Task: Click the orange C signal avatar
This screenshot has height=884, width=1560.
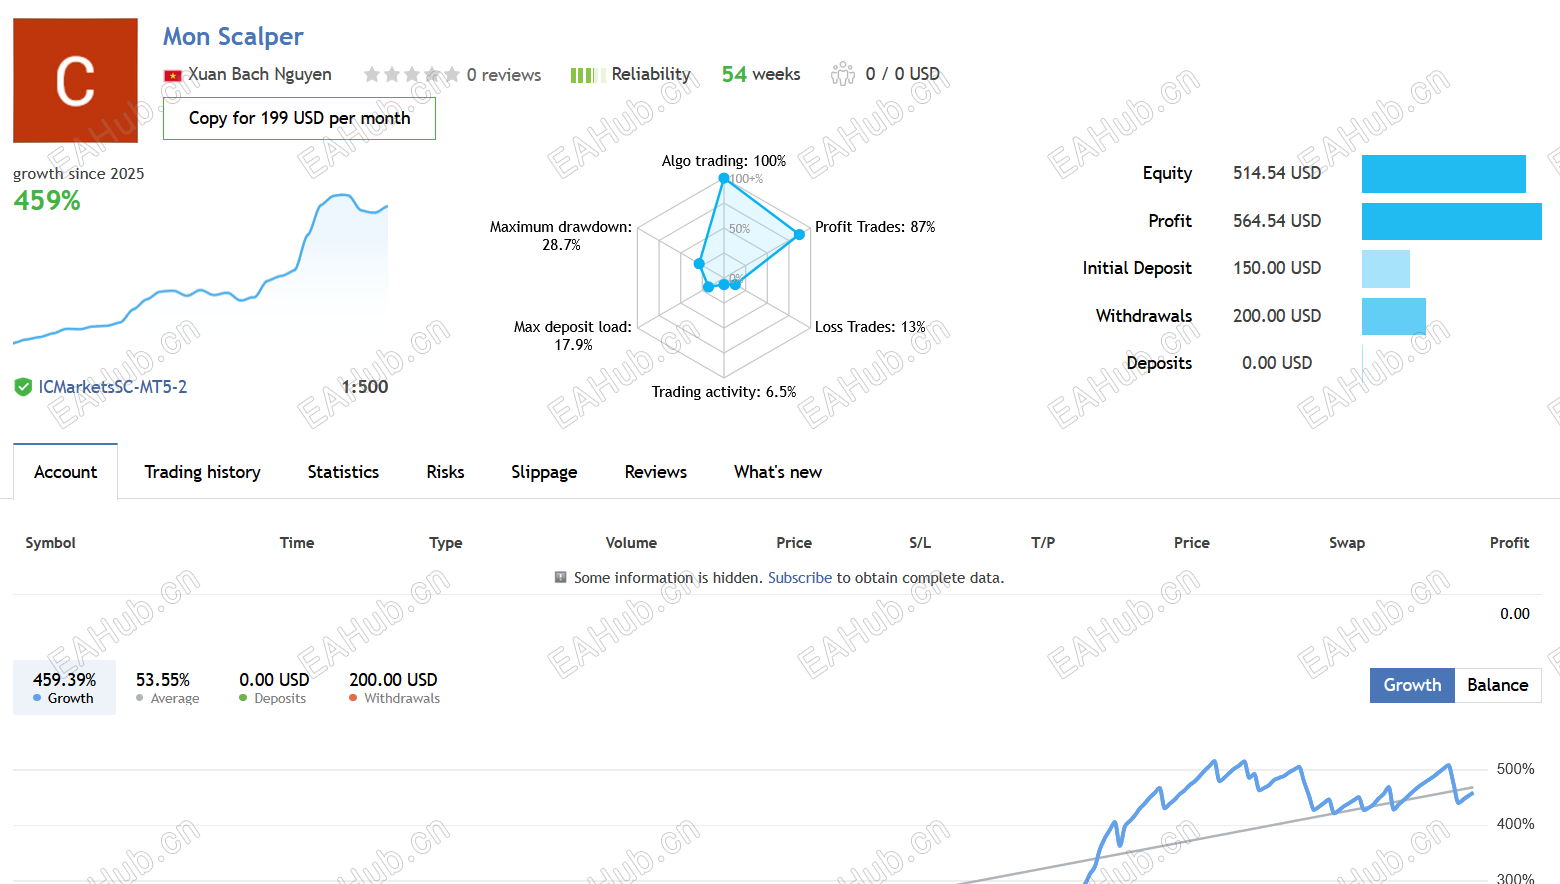Action: tap(75, 80)
